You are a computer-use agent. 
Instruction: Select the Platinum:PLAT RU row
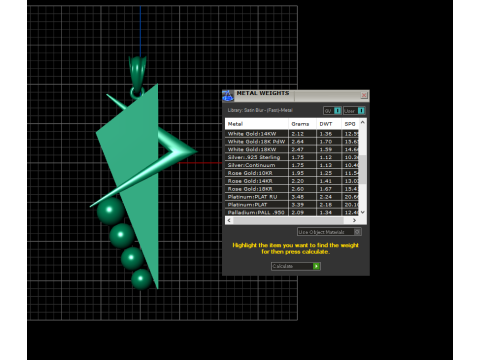pos(292,197)
